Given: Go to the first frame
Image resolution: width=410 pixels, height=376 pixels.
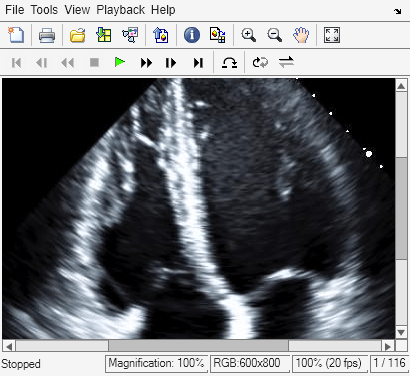Looking at the screenshot, I should click(x=16, y=62).
